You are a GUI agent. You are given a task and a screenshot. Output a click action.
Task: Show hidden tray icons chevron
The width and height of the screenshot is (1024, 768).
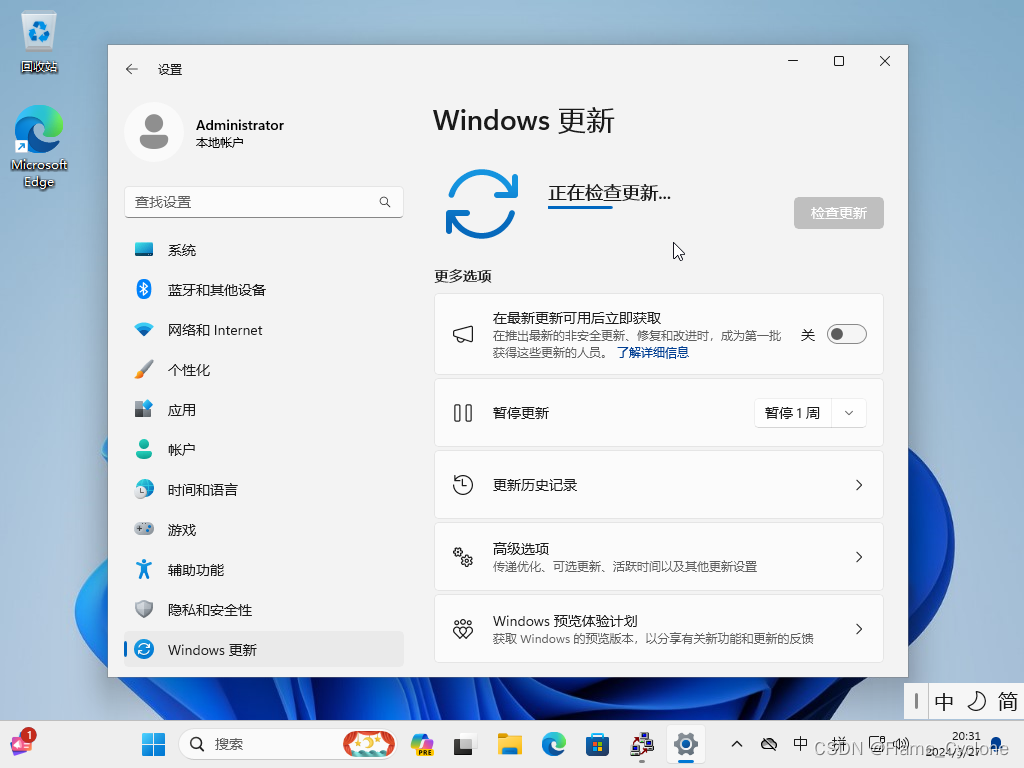click(x=737, y=744)
